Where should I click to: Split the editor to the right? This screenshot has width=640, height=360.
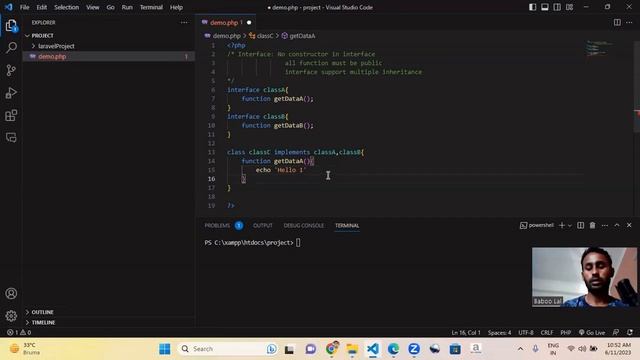[x=617, y=22]
